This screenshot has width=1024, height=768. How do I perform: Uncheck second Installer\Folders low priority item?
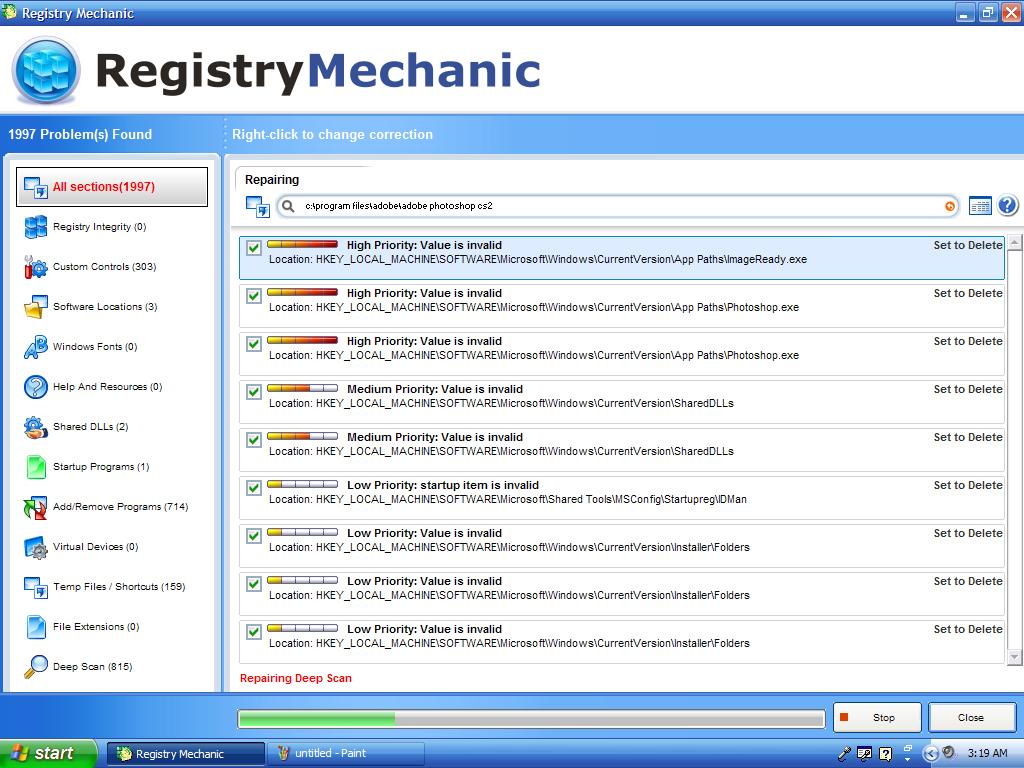(x=254, y=584)
